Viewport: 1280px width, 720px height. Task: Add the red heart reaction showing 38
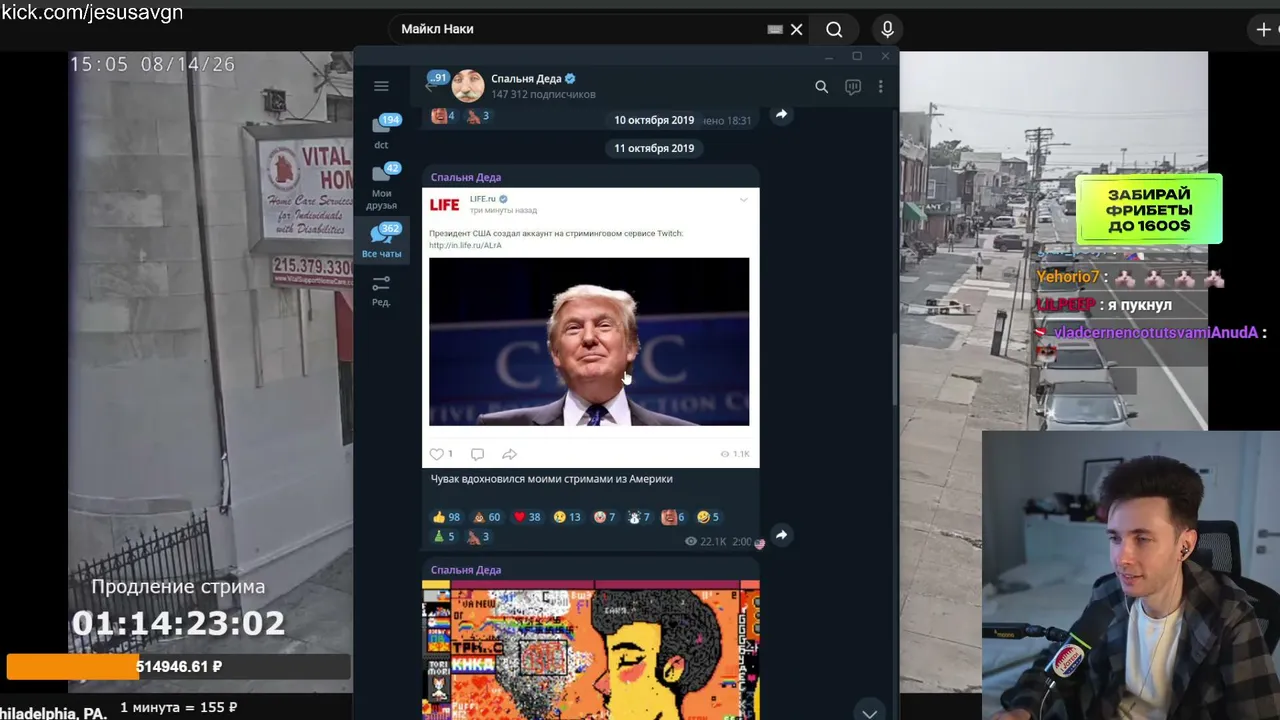[526, 517]
